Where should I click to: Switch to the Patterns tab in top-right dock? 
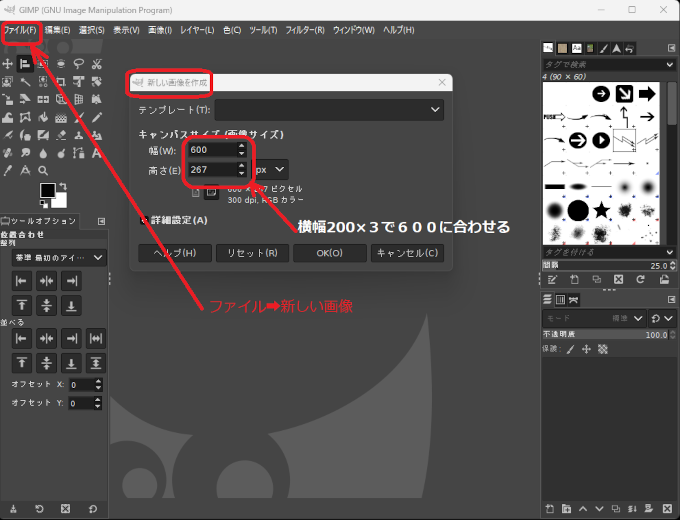click(562, 48)
